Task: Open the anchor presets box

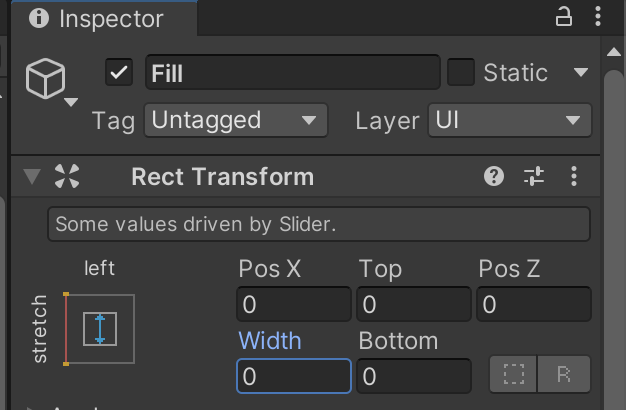Action: pos(100,328)
